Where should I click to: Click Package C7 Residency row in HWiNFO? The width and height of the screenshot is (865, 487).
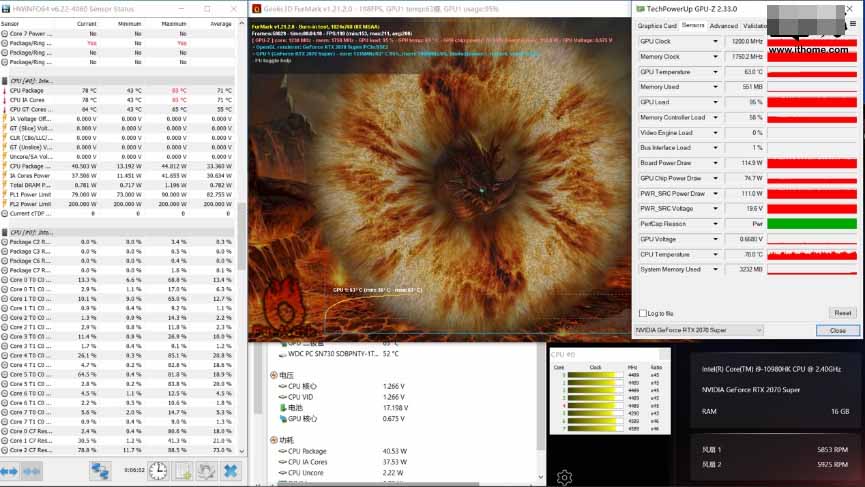pos(117,270)
